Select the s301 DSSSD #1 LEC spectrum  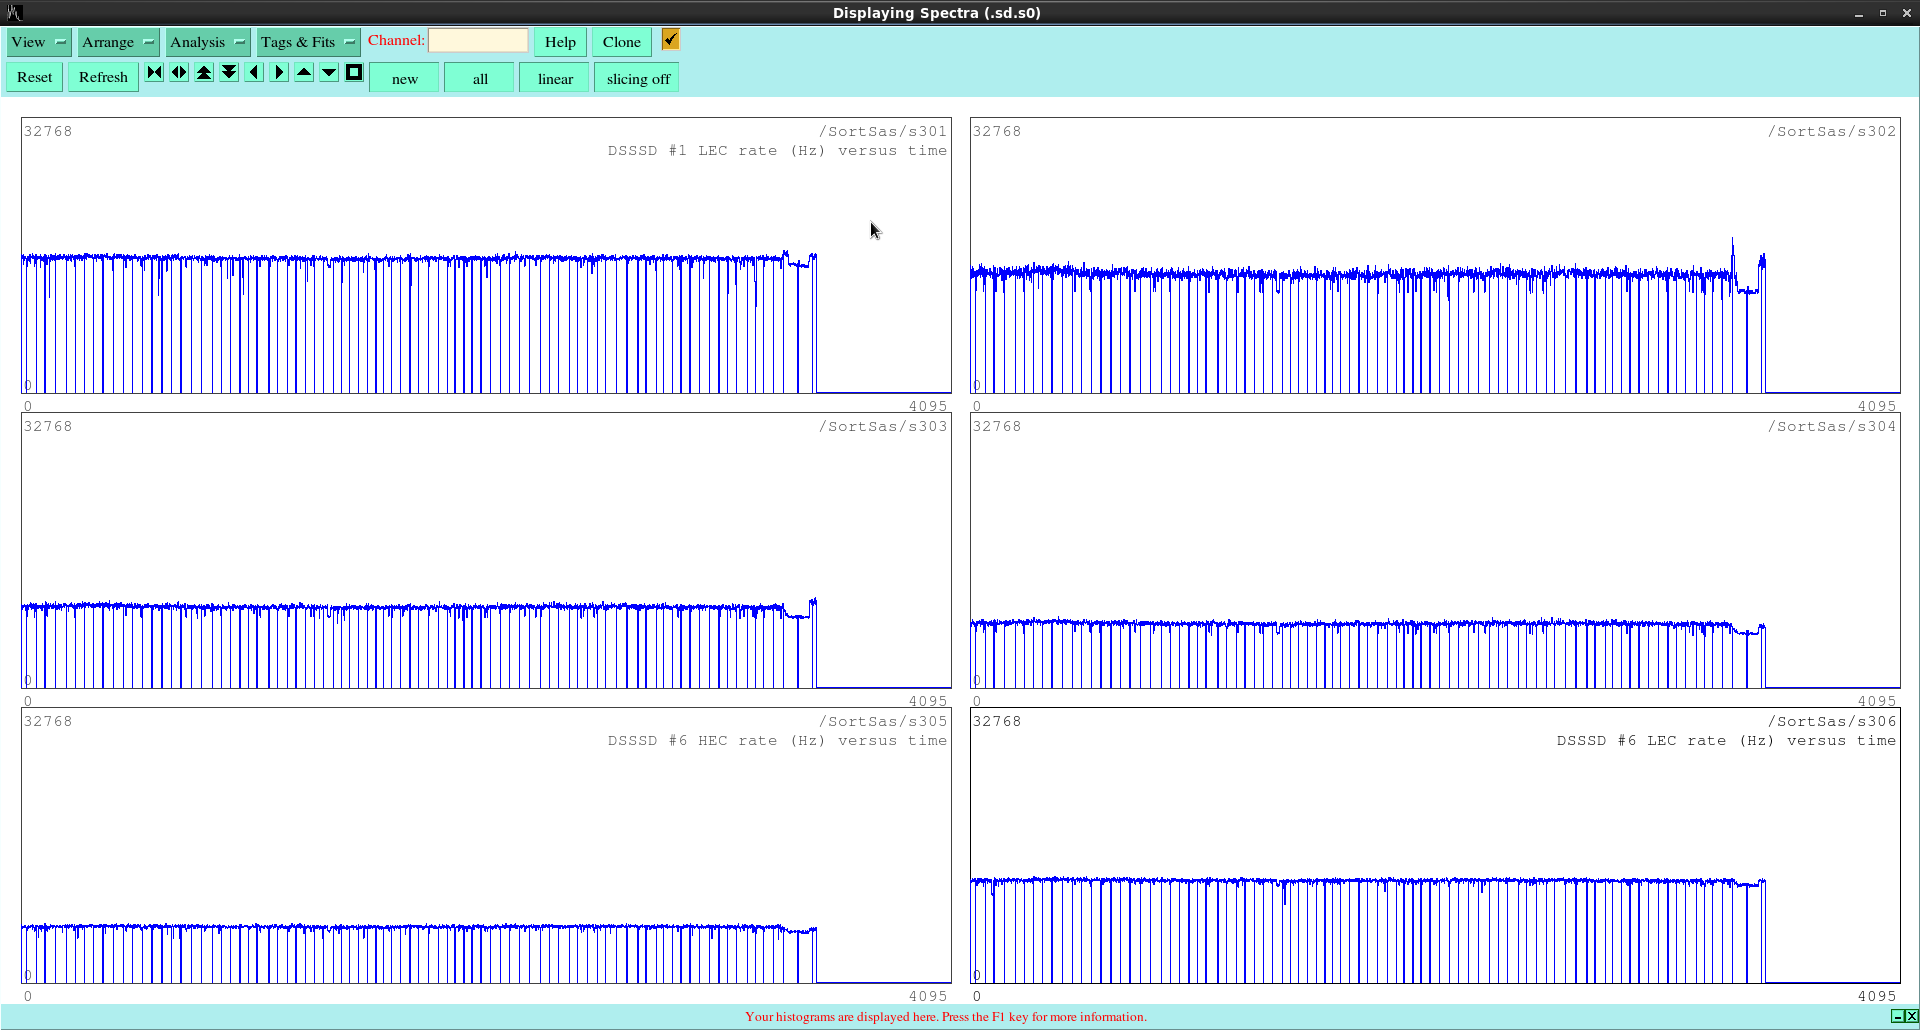point(486,256)
